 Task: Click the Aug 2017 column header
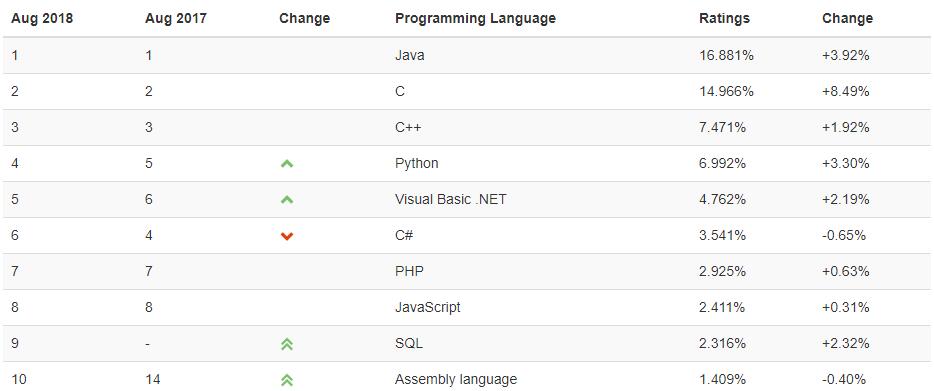(x=176, y=18)
